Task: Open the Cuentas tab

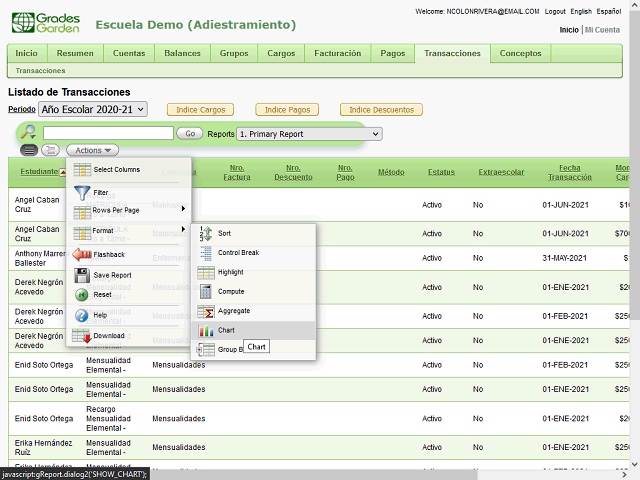Action: pos(129,53)
